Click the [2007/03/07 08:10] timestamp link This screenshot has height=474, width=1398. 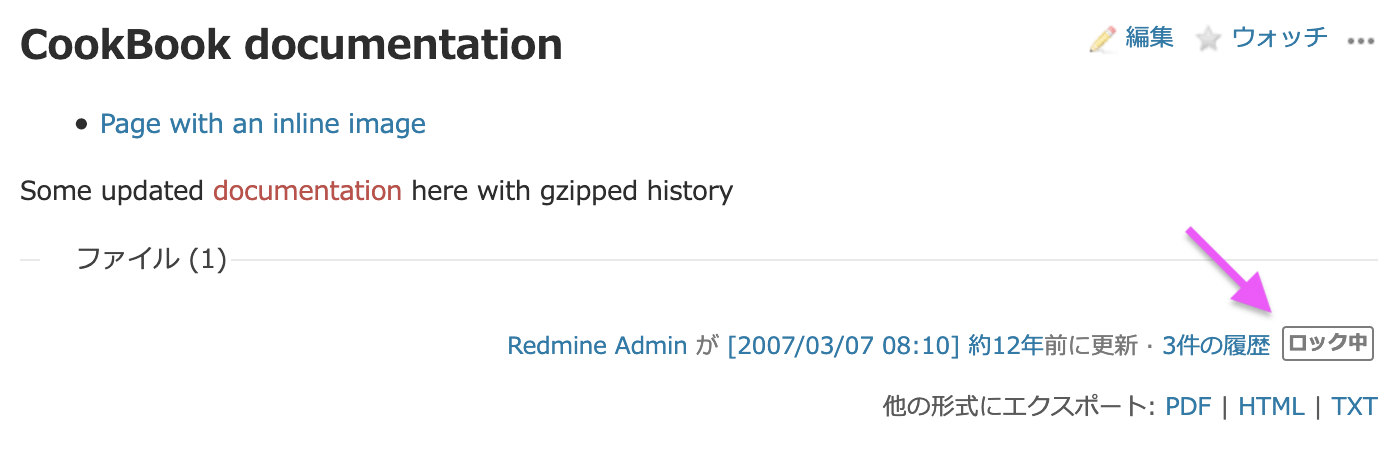coord(844,346)
